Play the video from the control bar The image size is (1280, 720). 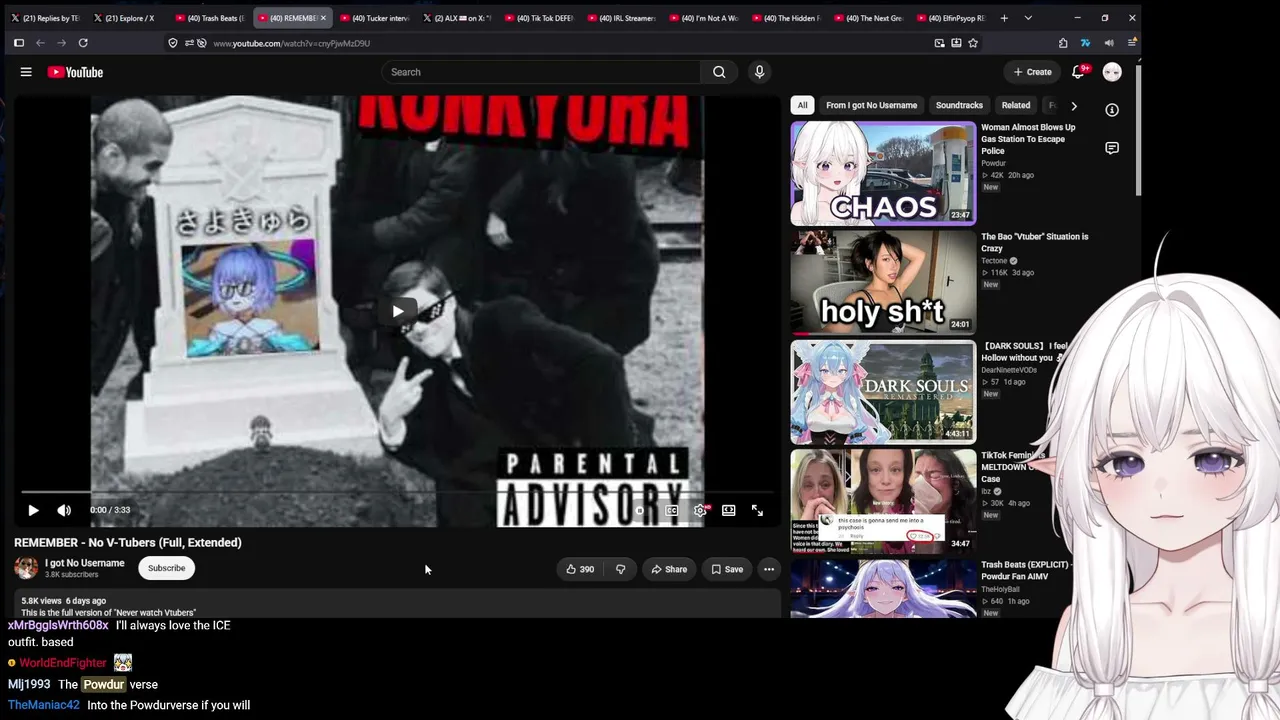[x=33, y=510]
